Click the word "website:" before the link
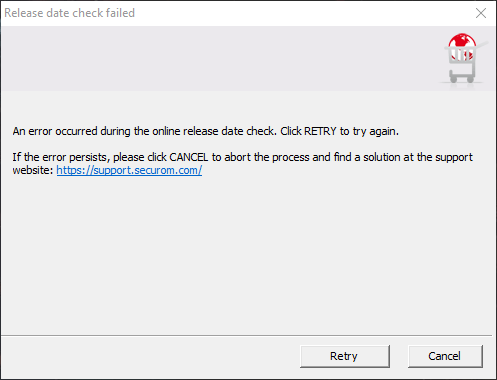The width and height of the screenshot is (497, 380). (33, 170)
